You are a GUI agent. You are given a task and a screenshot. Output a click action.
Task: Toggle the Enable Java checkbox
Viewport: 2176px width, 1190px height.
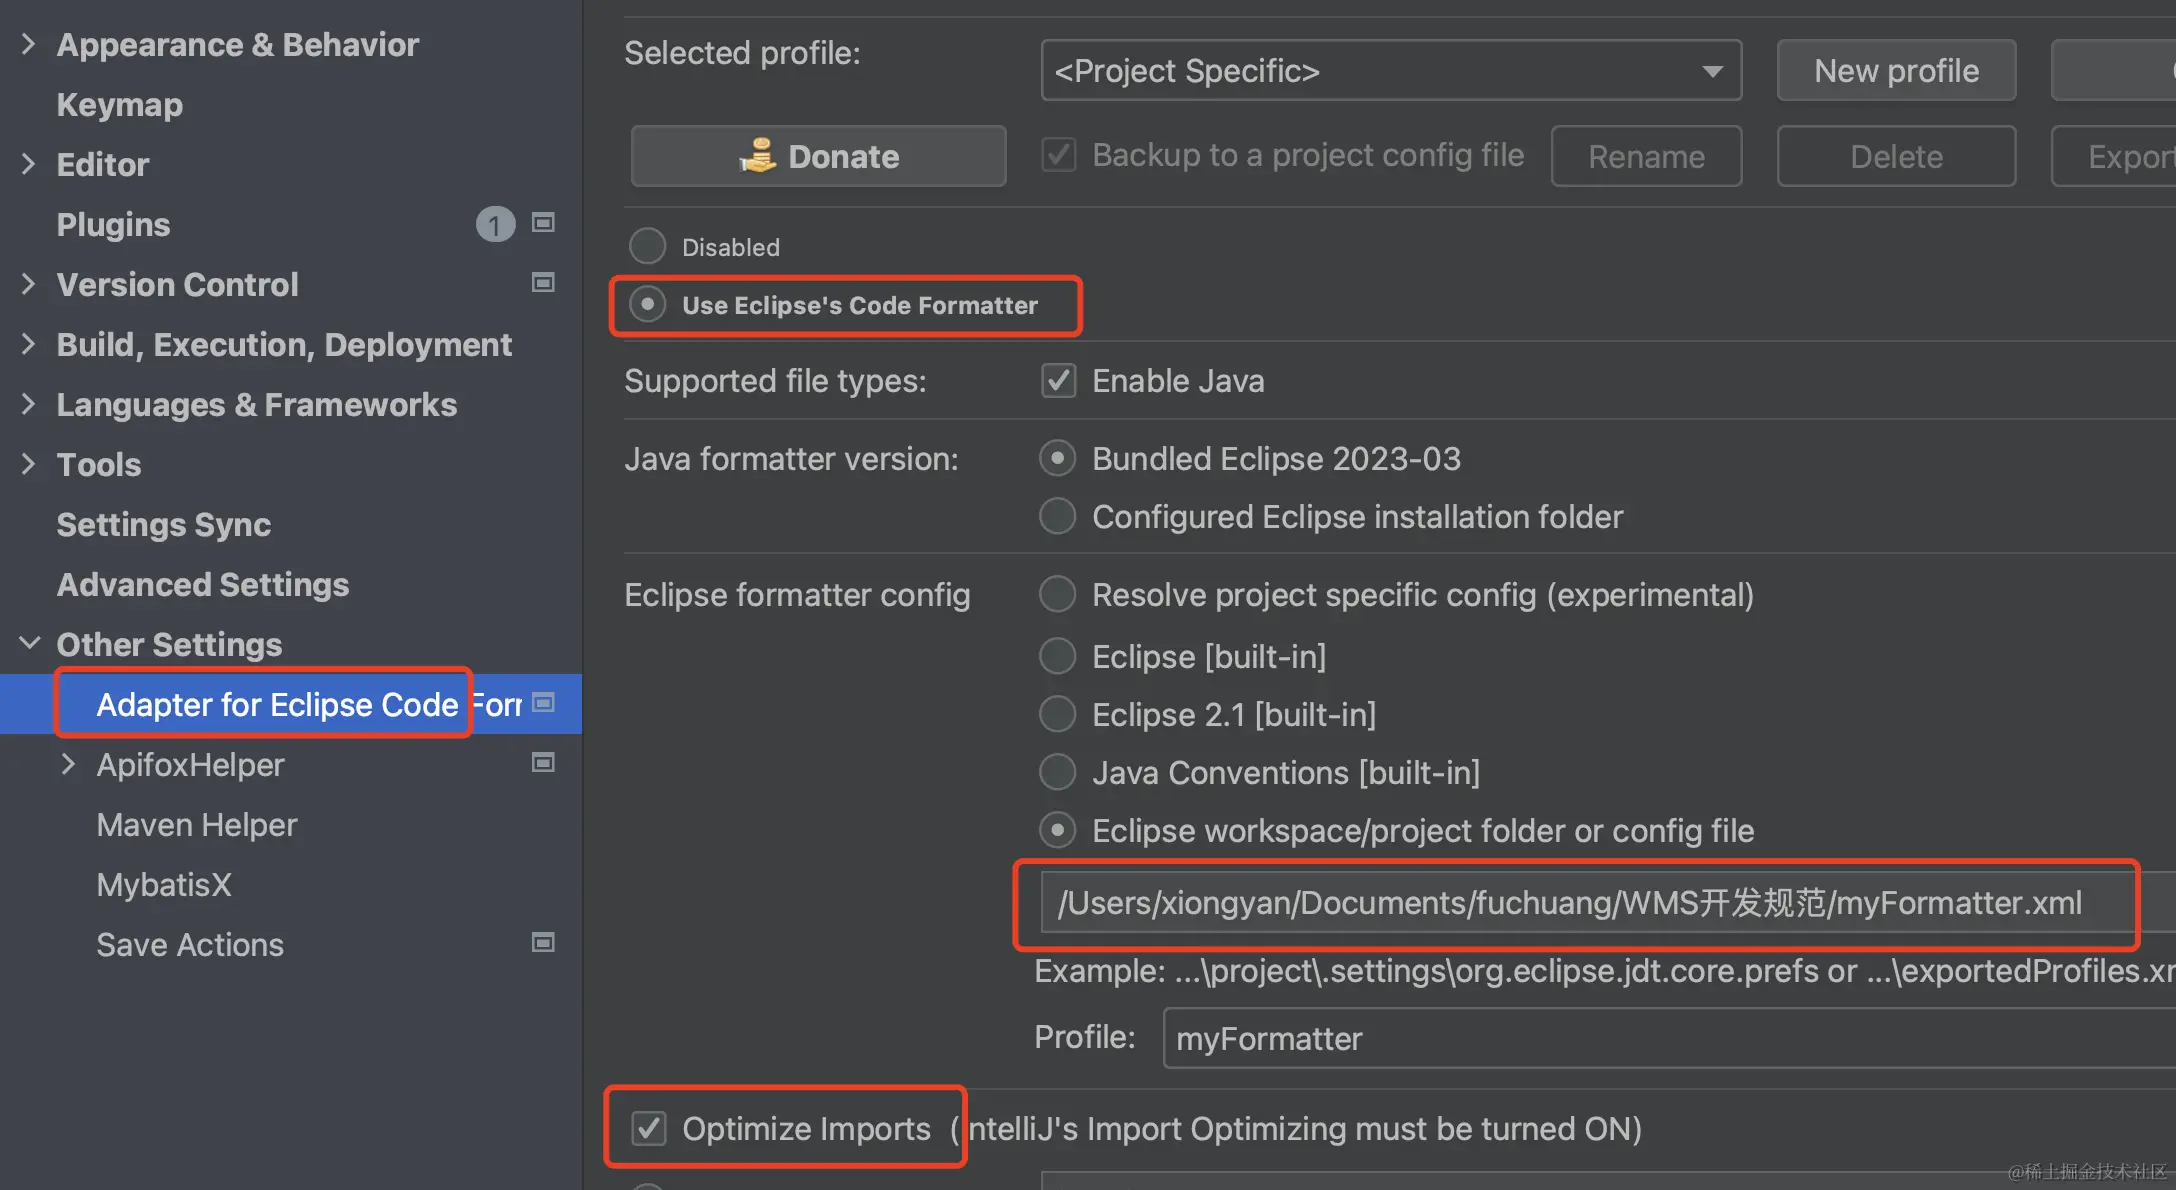[x=1058, y=381]
